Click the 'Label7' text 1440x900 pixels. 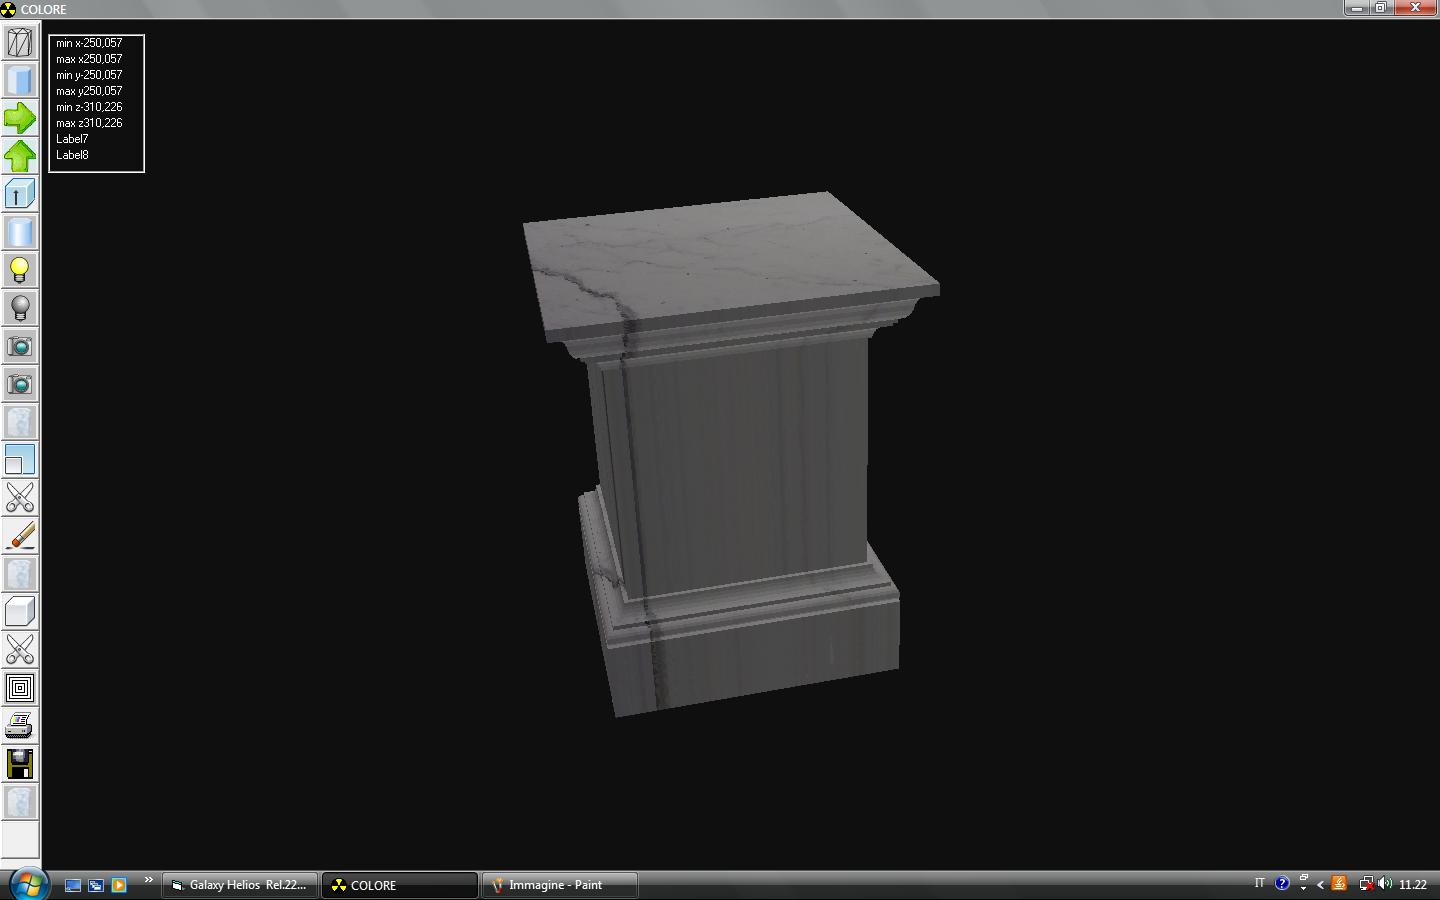pyautogui.click(x=72, y=139)
